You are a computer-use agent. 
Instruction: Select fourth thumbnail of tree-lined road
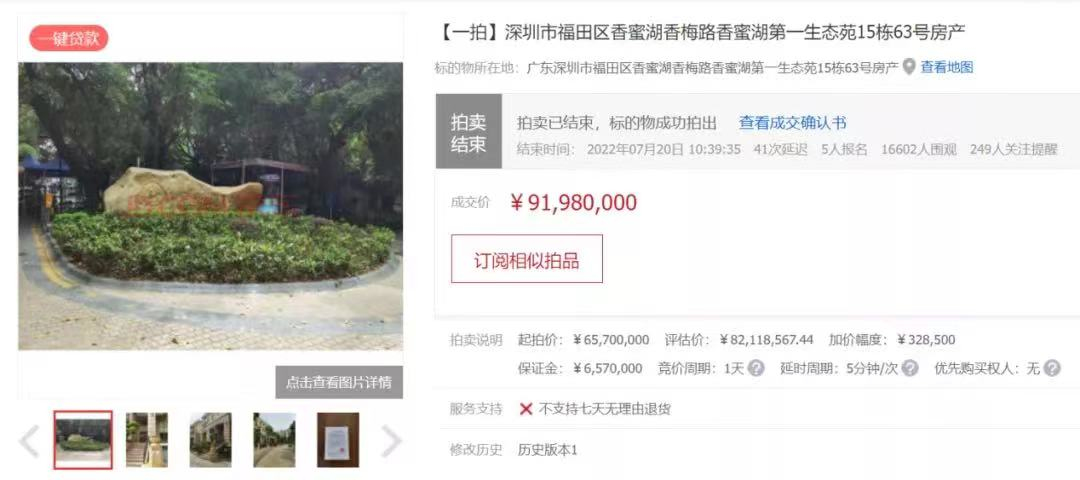(x=274, y=440)
